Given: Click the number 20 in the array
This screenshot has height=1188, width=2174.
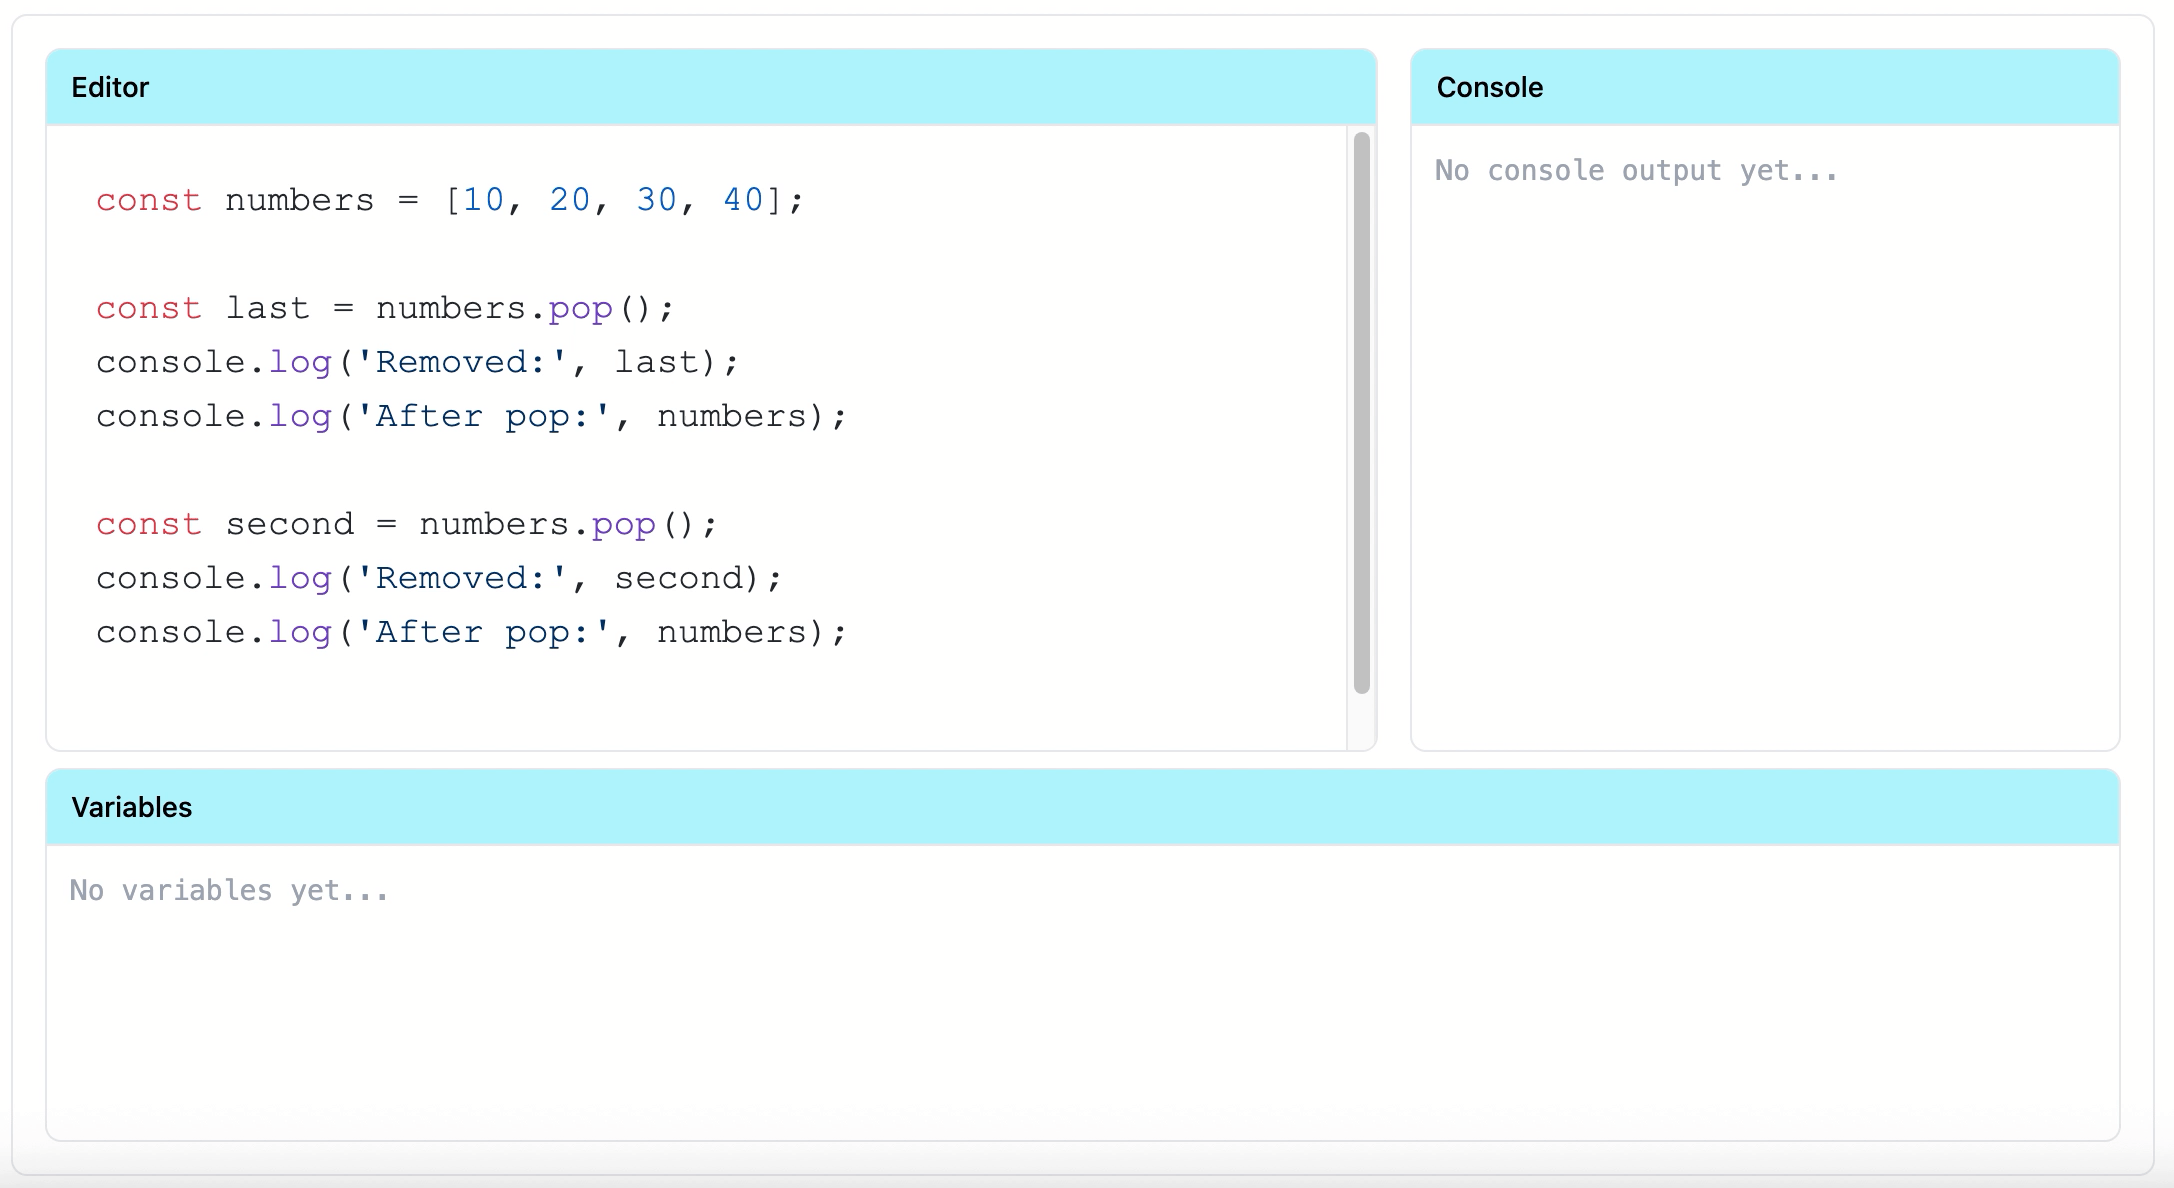Looking at the screenshot, I should point(570,200).
